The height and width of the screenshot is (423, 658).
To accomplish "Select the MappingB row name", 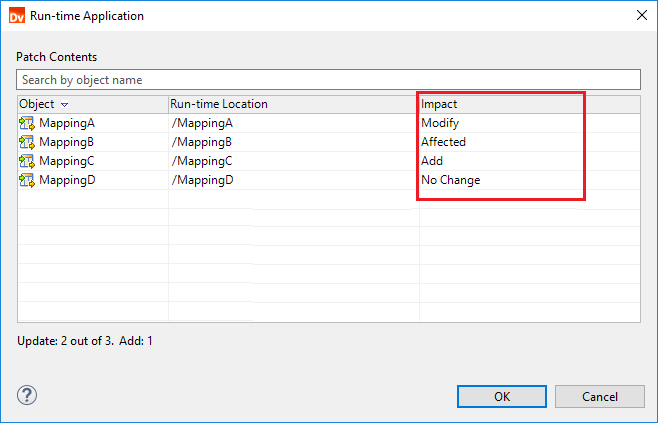I will coord(66,142).
